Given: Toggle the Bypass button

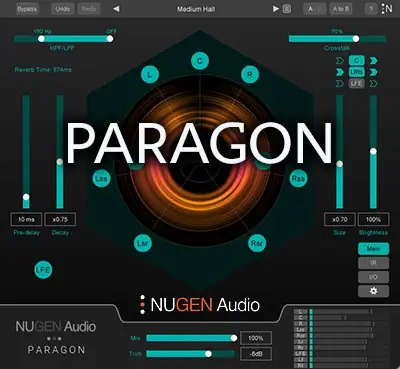Looking at the screenshot, I should click(x=27, y=9).
